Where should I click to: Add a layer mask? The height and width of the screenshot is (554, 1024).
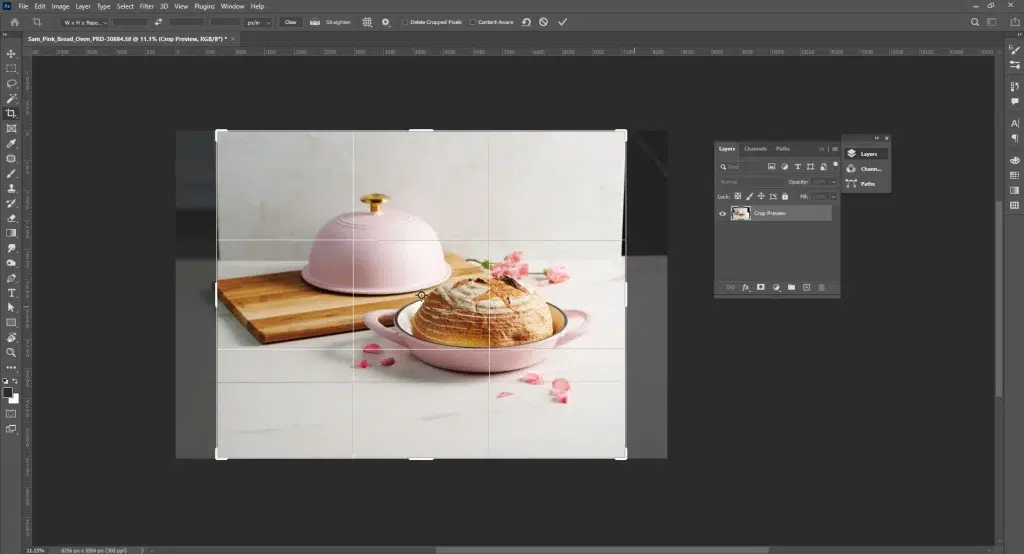[x=761, y=287]
